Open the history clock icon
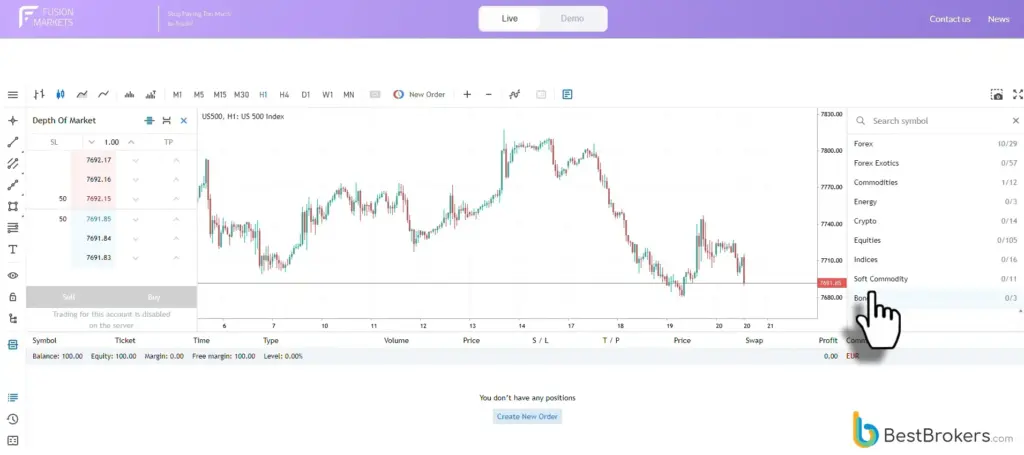Viewport: 1024px width, 455px height. click(x=12, y=419)
